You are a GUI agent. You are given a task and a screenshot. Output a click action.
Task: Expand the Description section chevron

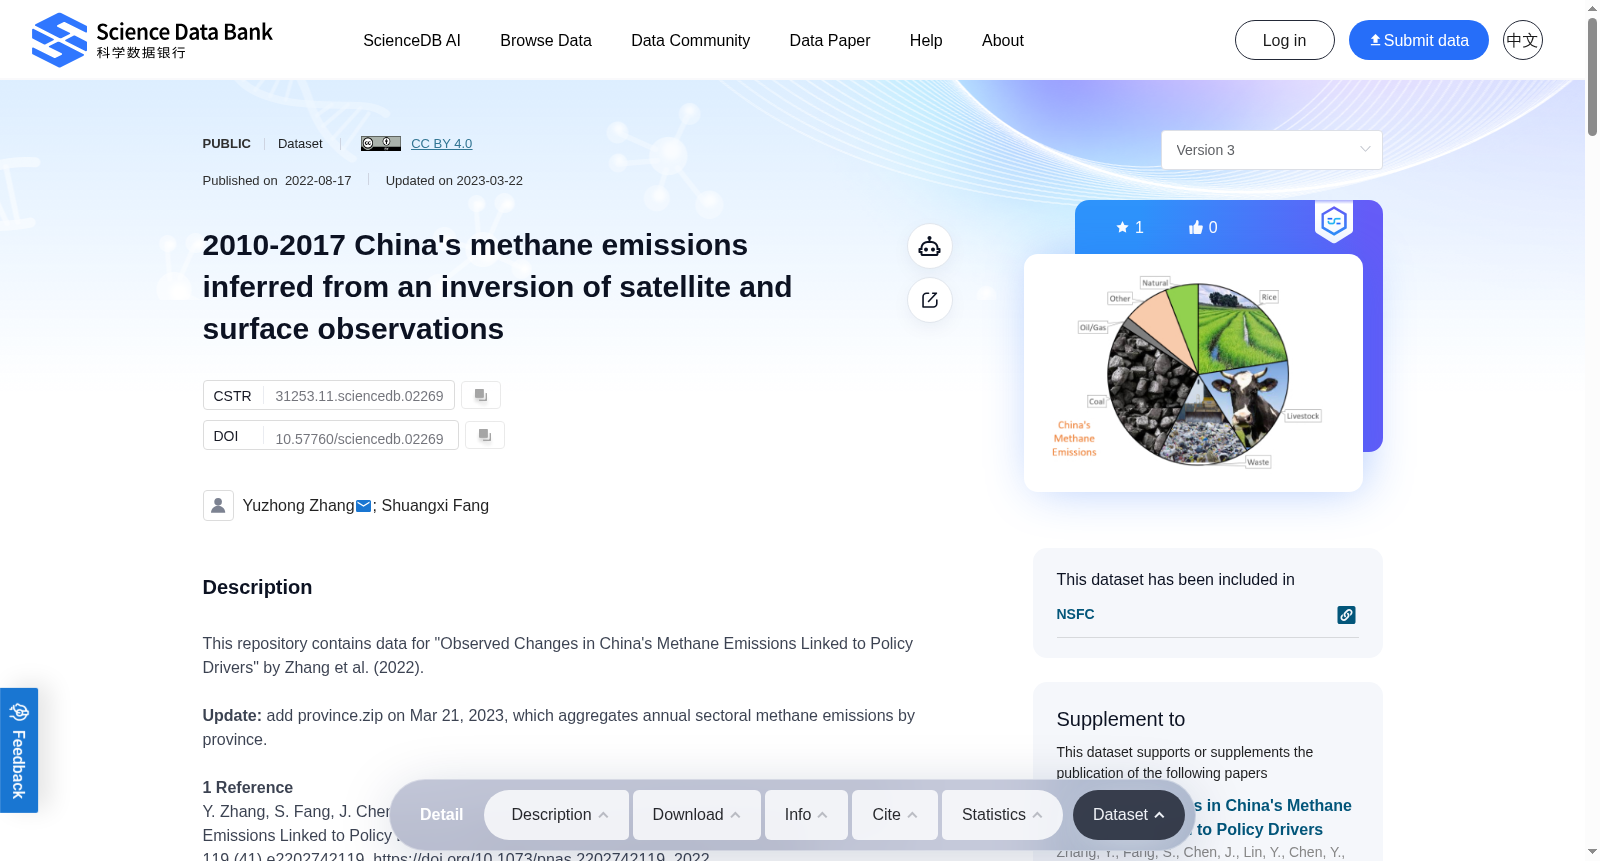click(603, 815)
